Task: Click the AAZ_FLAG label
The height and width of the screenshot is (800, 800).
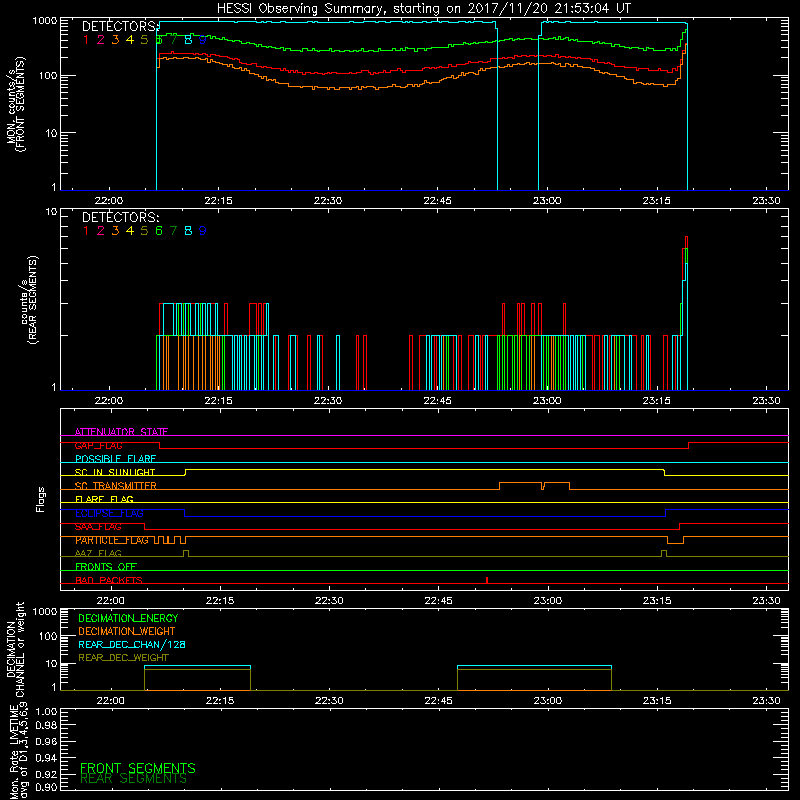Action: point(98,553)
